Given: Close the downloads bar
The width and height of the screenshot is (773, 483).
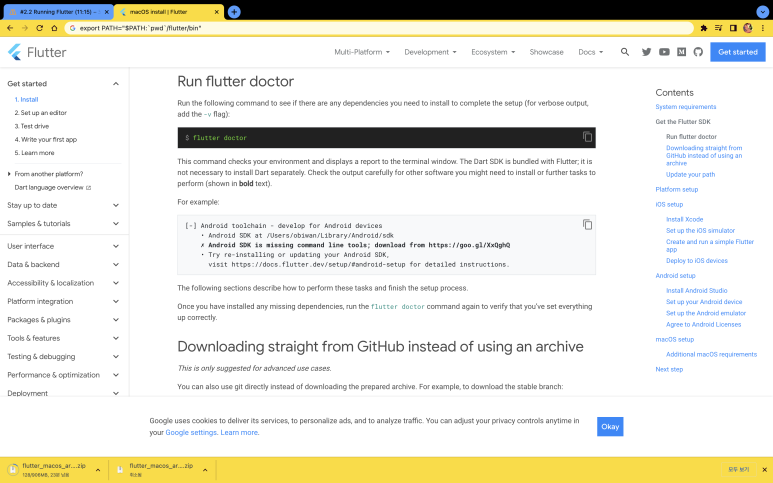Looking at the screenshot, I should (764, 470).
